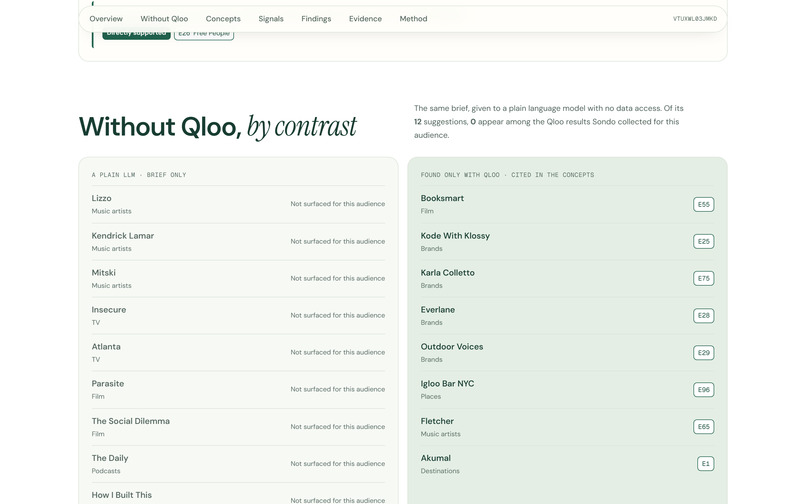Click the Outdoor Voices brand name

[452, 347]
